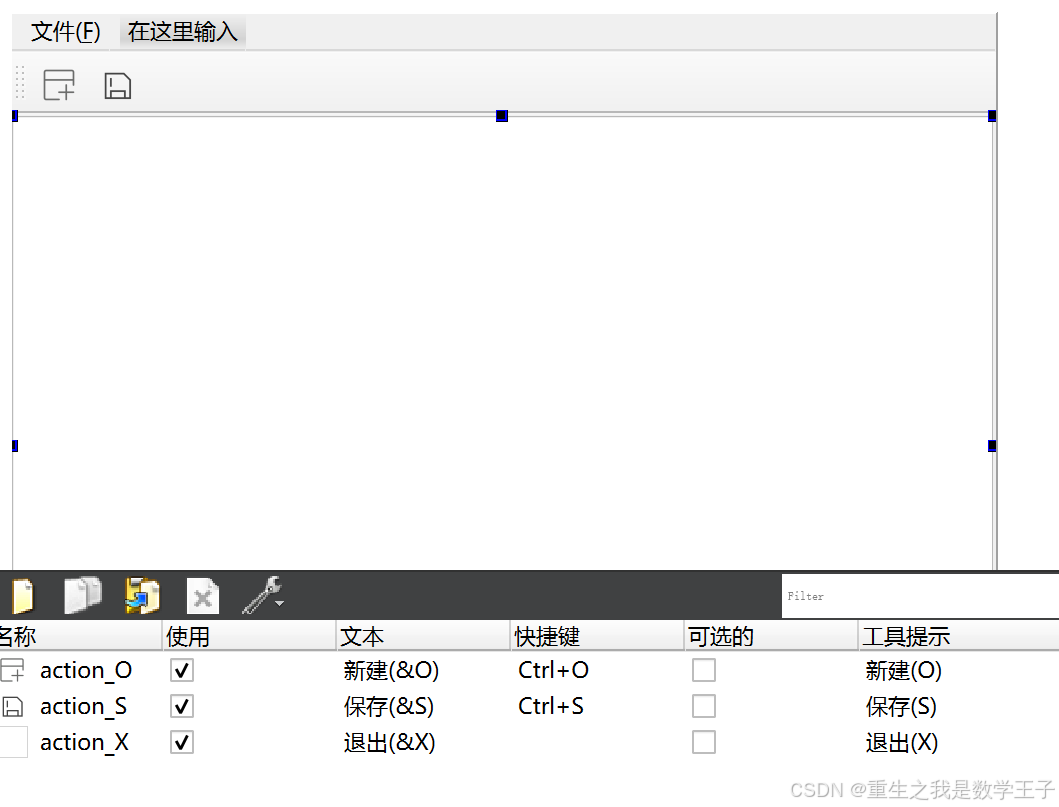This screenshot has width=1059, height=807.
Task: Click the toolbar drag handle grip
Action: pos(20,82)
